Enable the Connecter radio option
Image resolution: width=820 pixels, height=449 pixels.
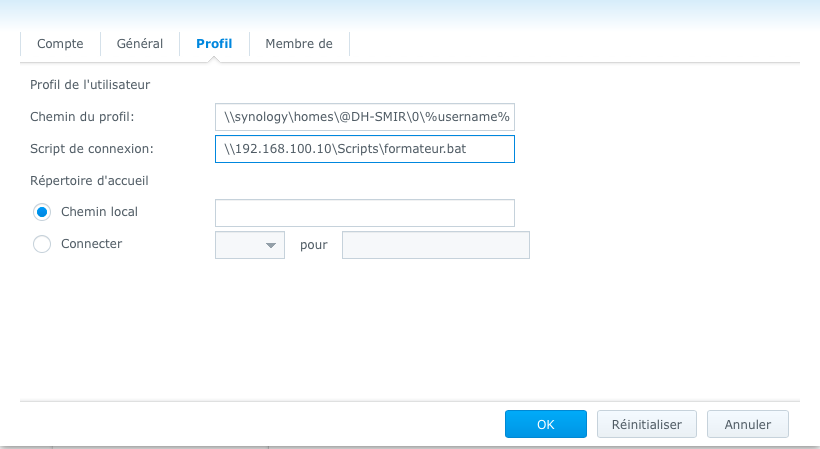click(x=42, y=244)
